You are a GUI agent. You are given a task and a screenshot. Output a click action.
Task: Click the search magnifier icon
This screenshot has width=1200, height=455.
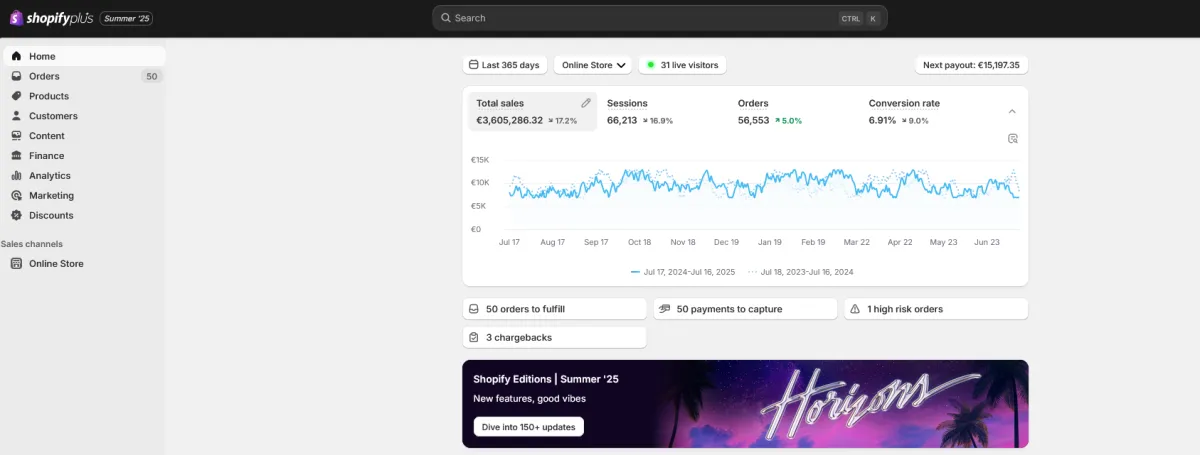point(445,18)
